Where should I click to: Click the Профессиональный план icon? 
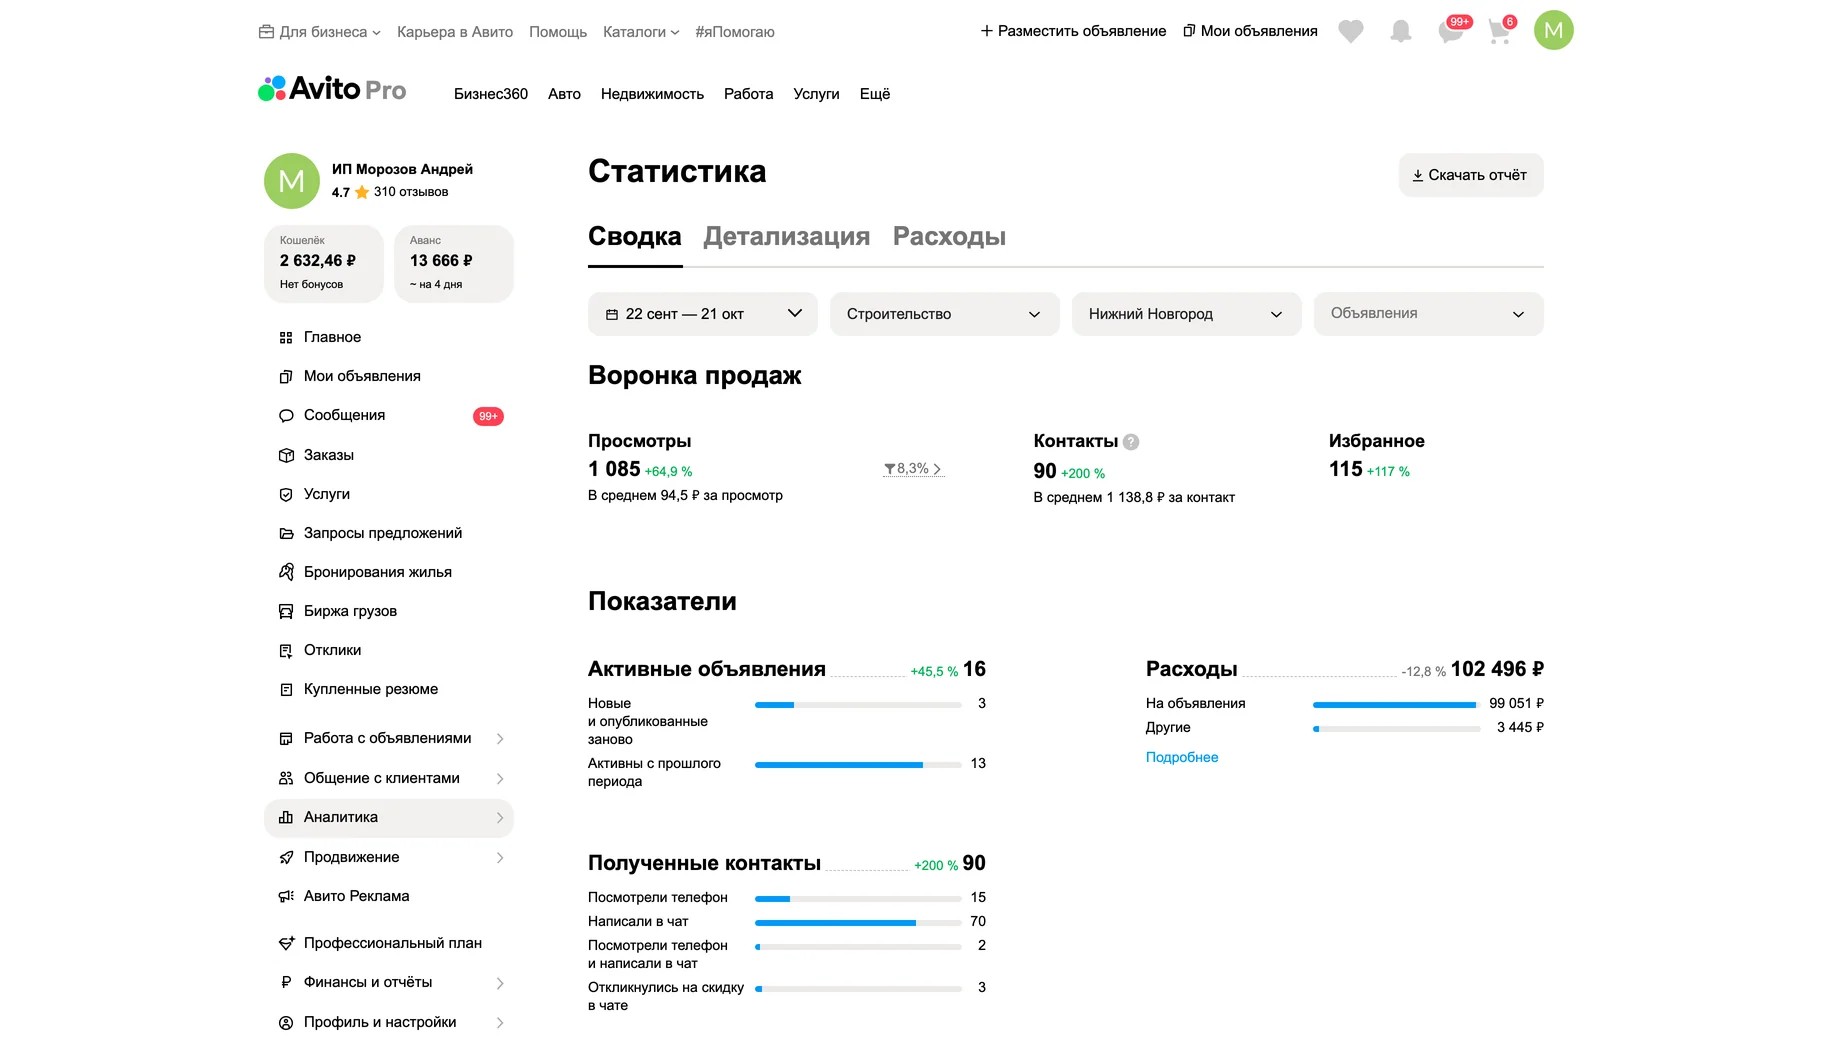click(286, 943)
